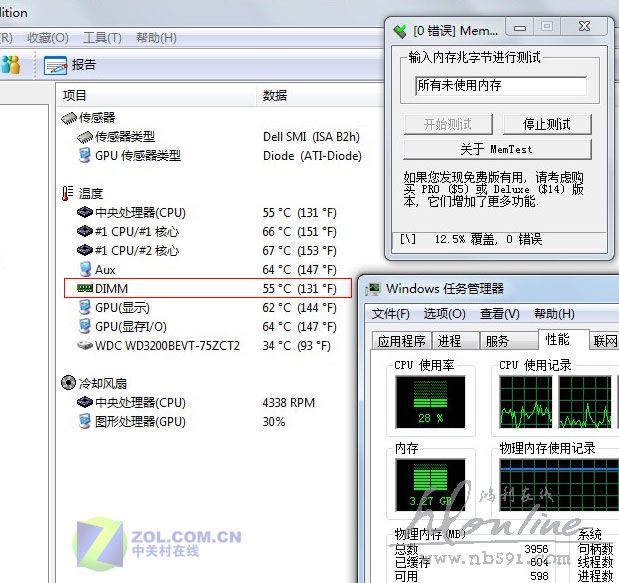Click the Temperature thermometer icon

point(68,193)
